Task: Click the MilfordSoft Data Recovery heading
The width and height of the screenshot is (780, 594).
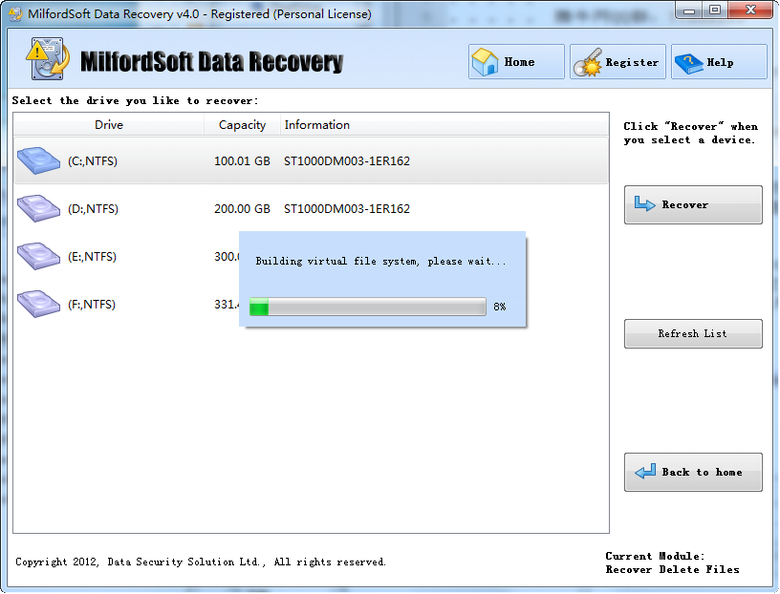Action: tap(211, 62)
